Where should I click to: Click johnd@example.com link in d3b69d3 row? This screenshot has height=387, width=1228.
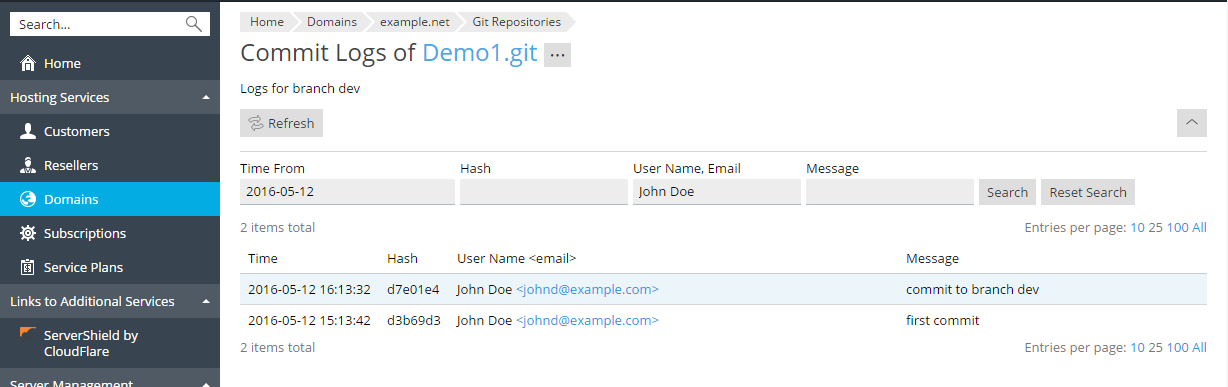click(x=587, y=321)
